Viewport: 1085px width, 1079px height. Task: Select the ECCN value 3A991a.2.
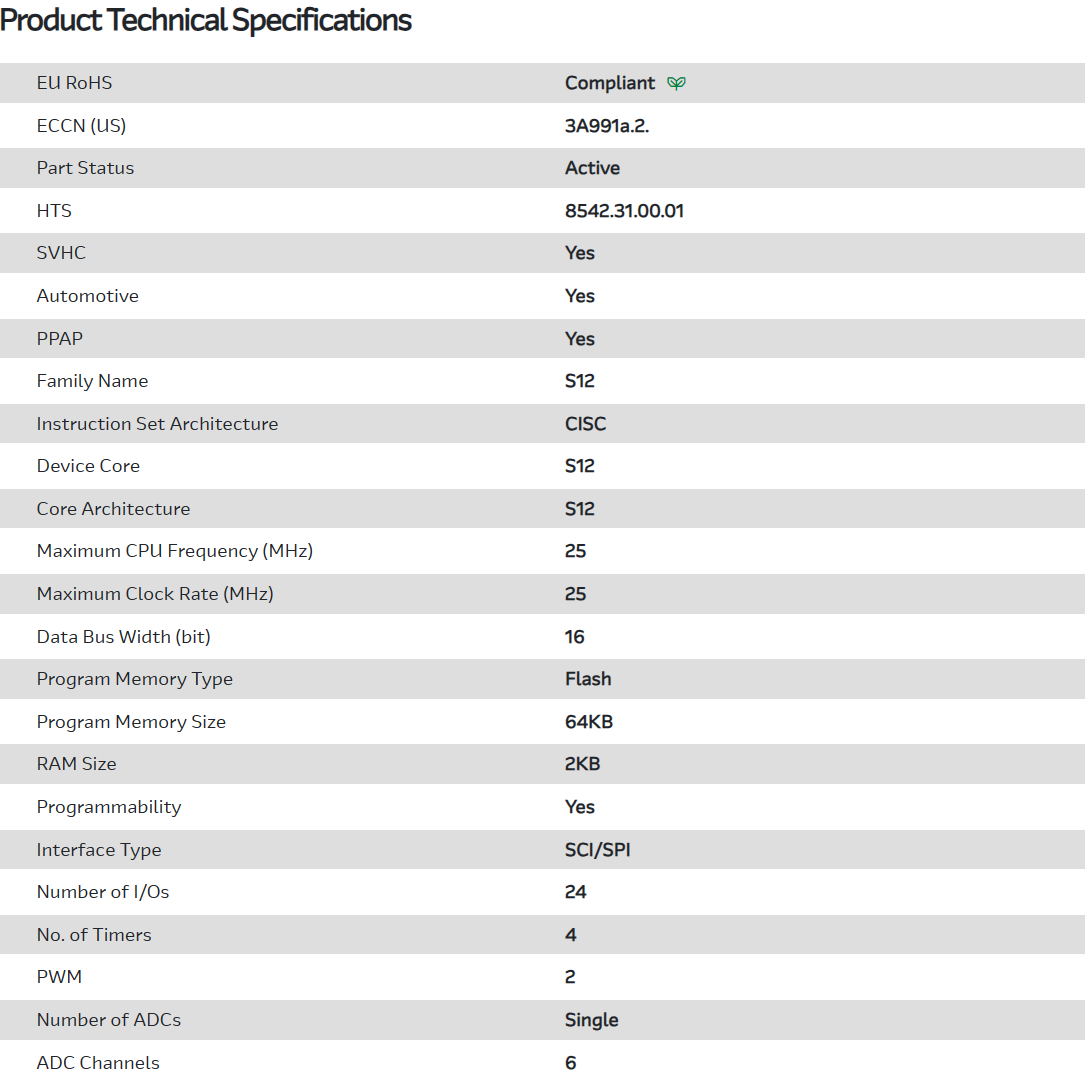coord(607,126)
